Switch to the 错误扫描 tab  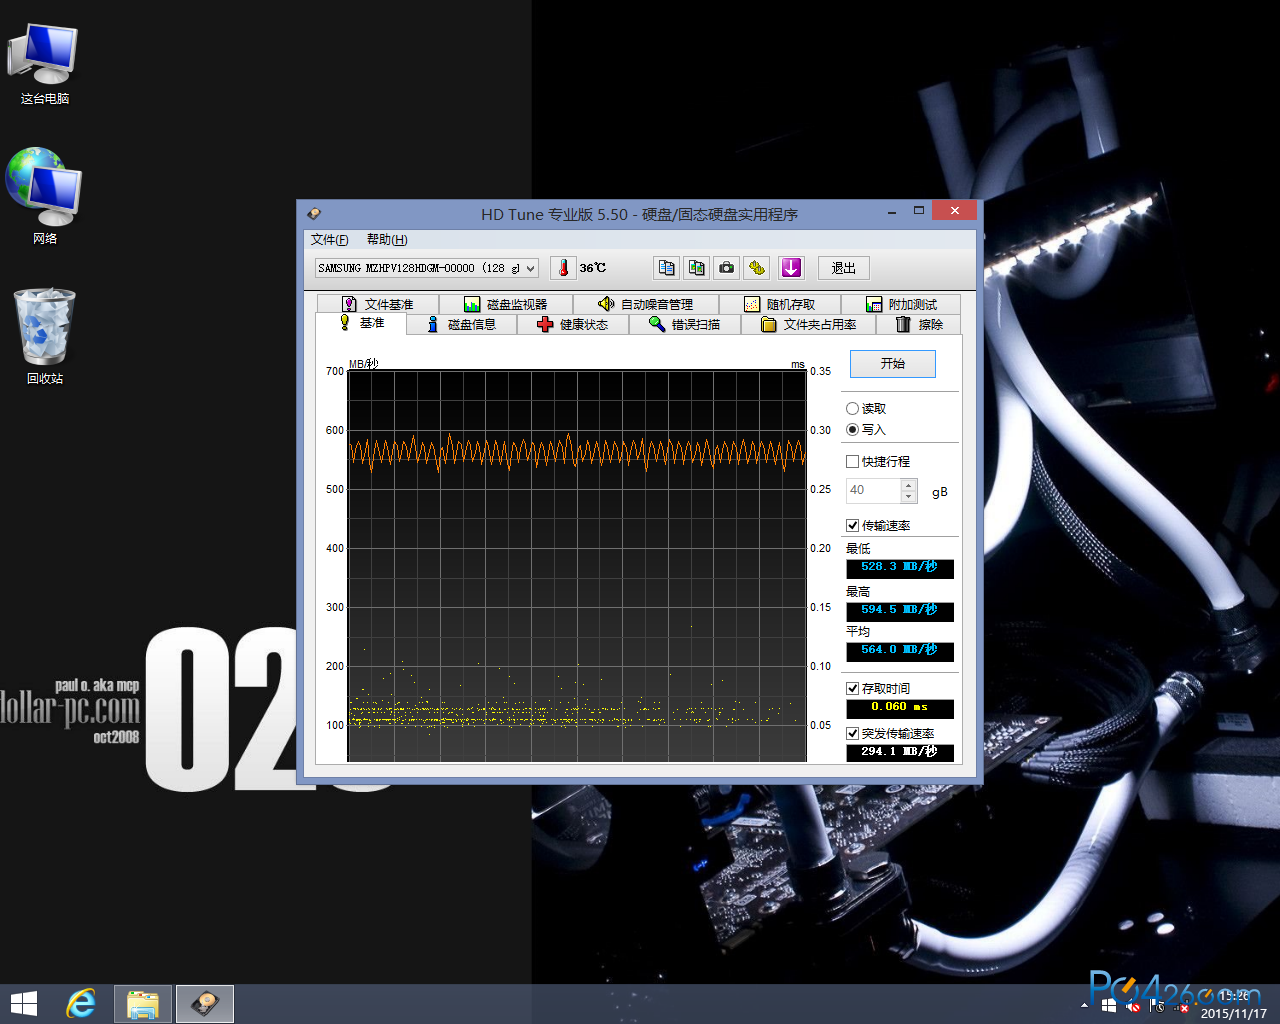[x=685, y=324]
